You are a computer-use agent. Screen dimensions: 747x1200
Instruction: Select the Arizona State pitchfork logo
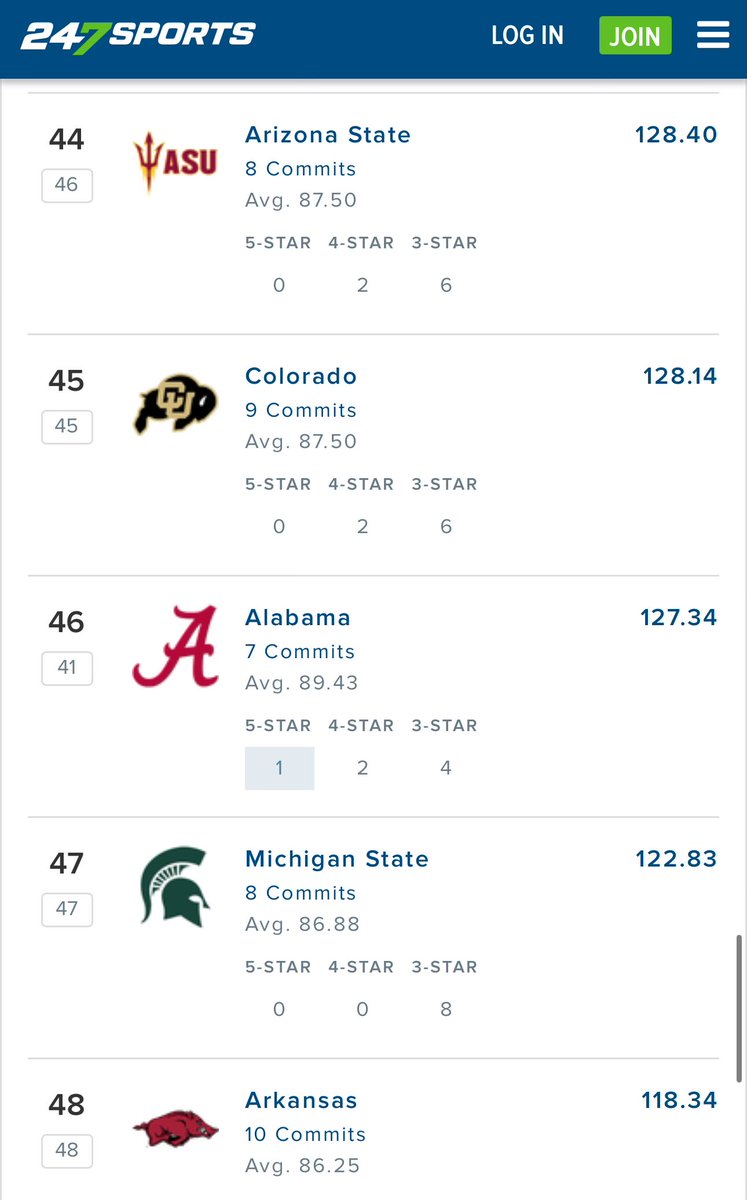tap(175, 162)
